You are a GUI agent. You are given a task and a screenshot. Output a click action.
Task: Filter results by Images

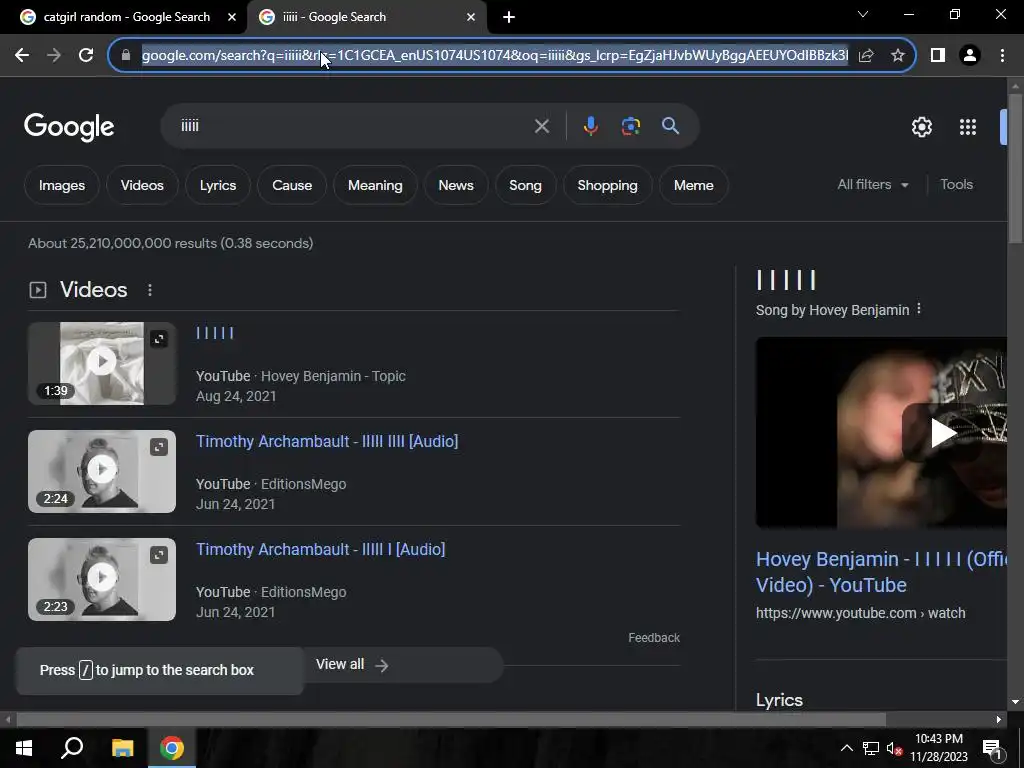tap(62, 185)
